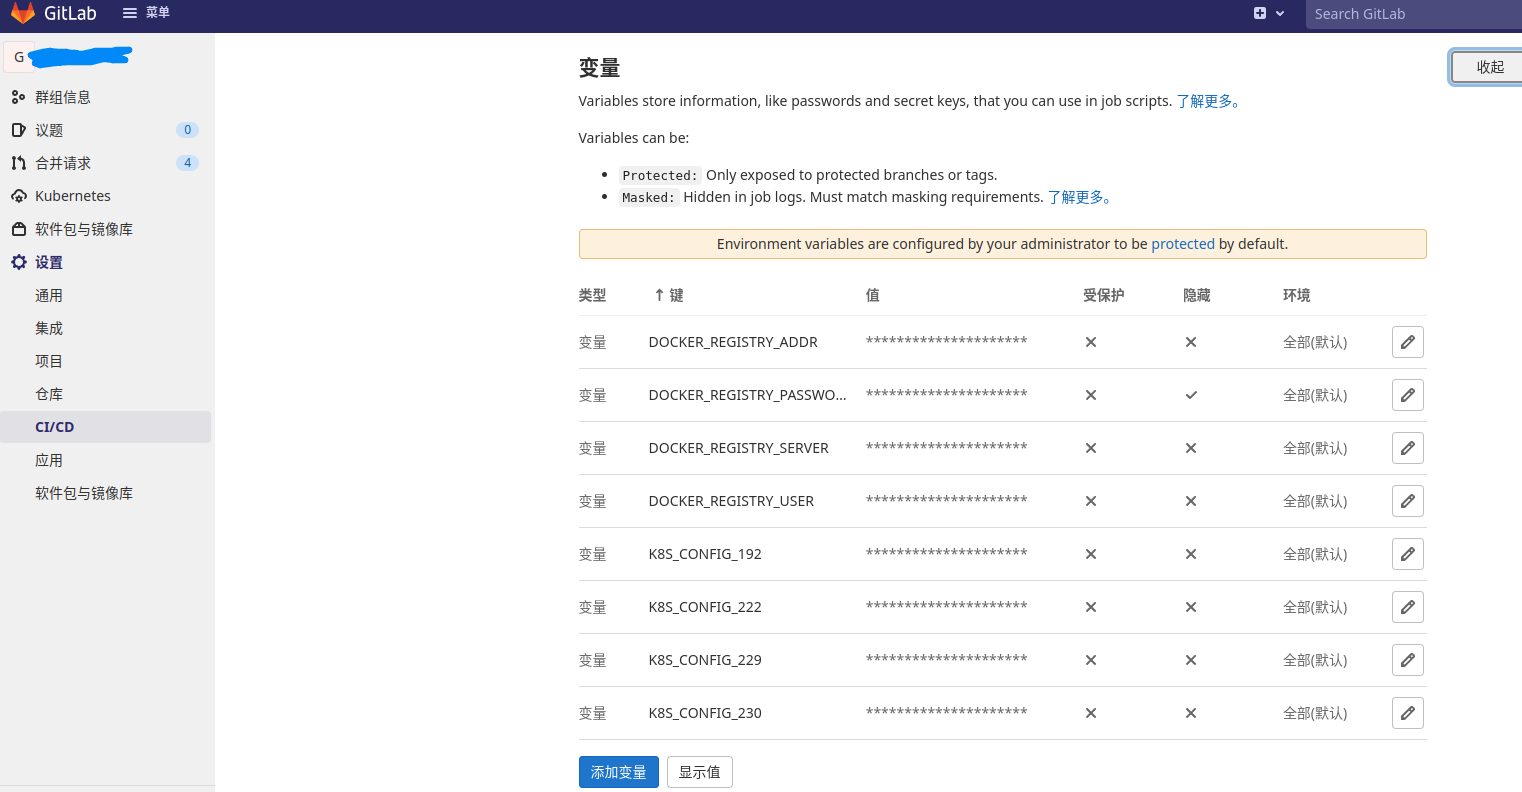Click the 设置 gear icon

pyautogui.click(x=18, y=262)
